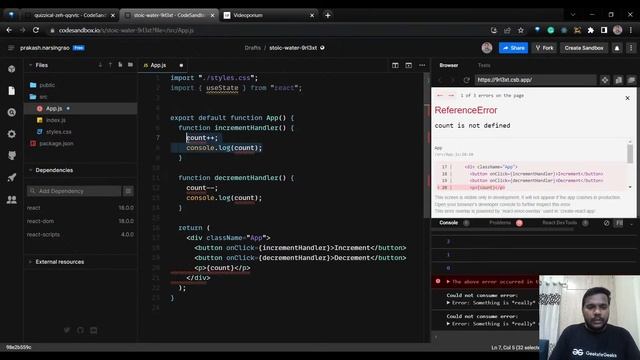The image size is (640, 360).
Task: Collapse the Dependencies section
Action: click(x=30, y=170)
